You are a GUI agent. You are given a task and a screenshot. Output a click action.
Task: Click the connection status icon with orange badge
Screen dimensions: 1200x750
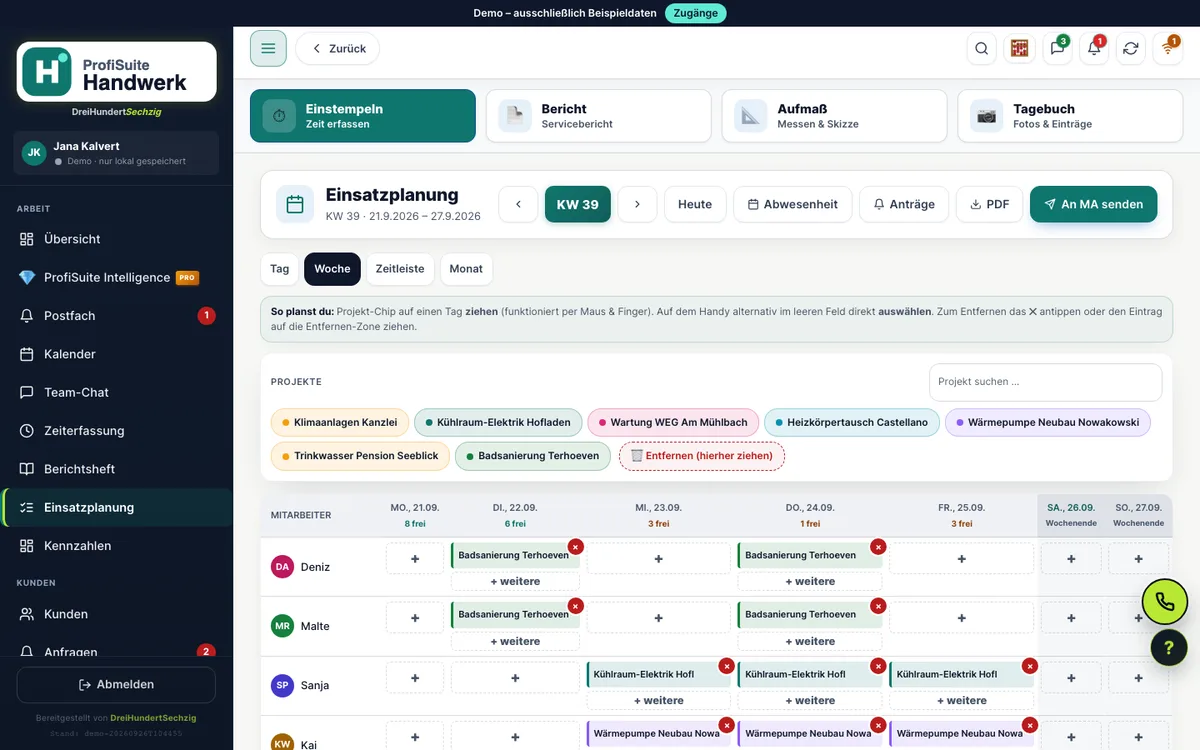1168,48
